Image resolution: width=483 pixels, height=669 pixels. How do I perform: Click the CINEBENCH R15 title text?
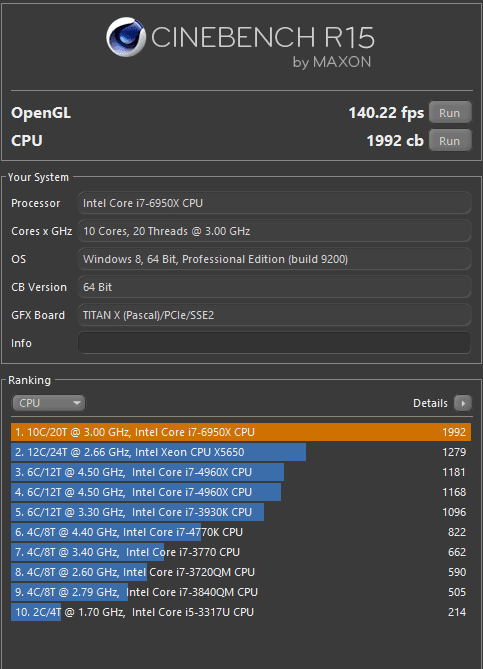click(x=263, y=38)
